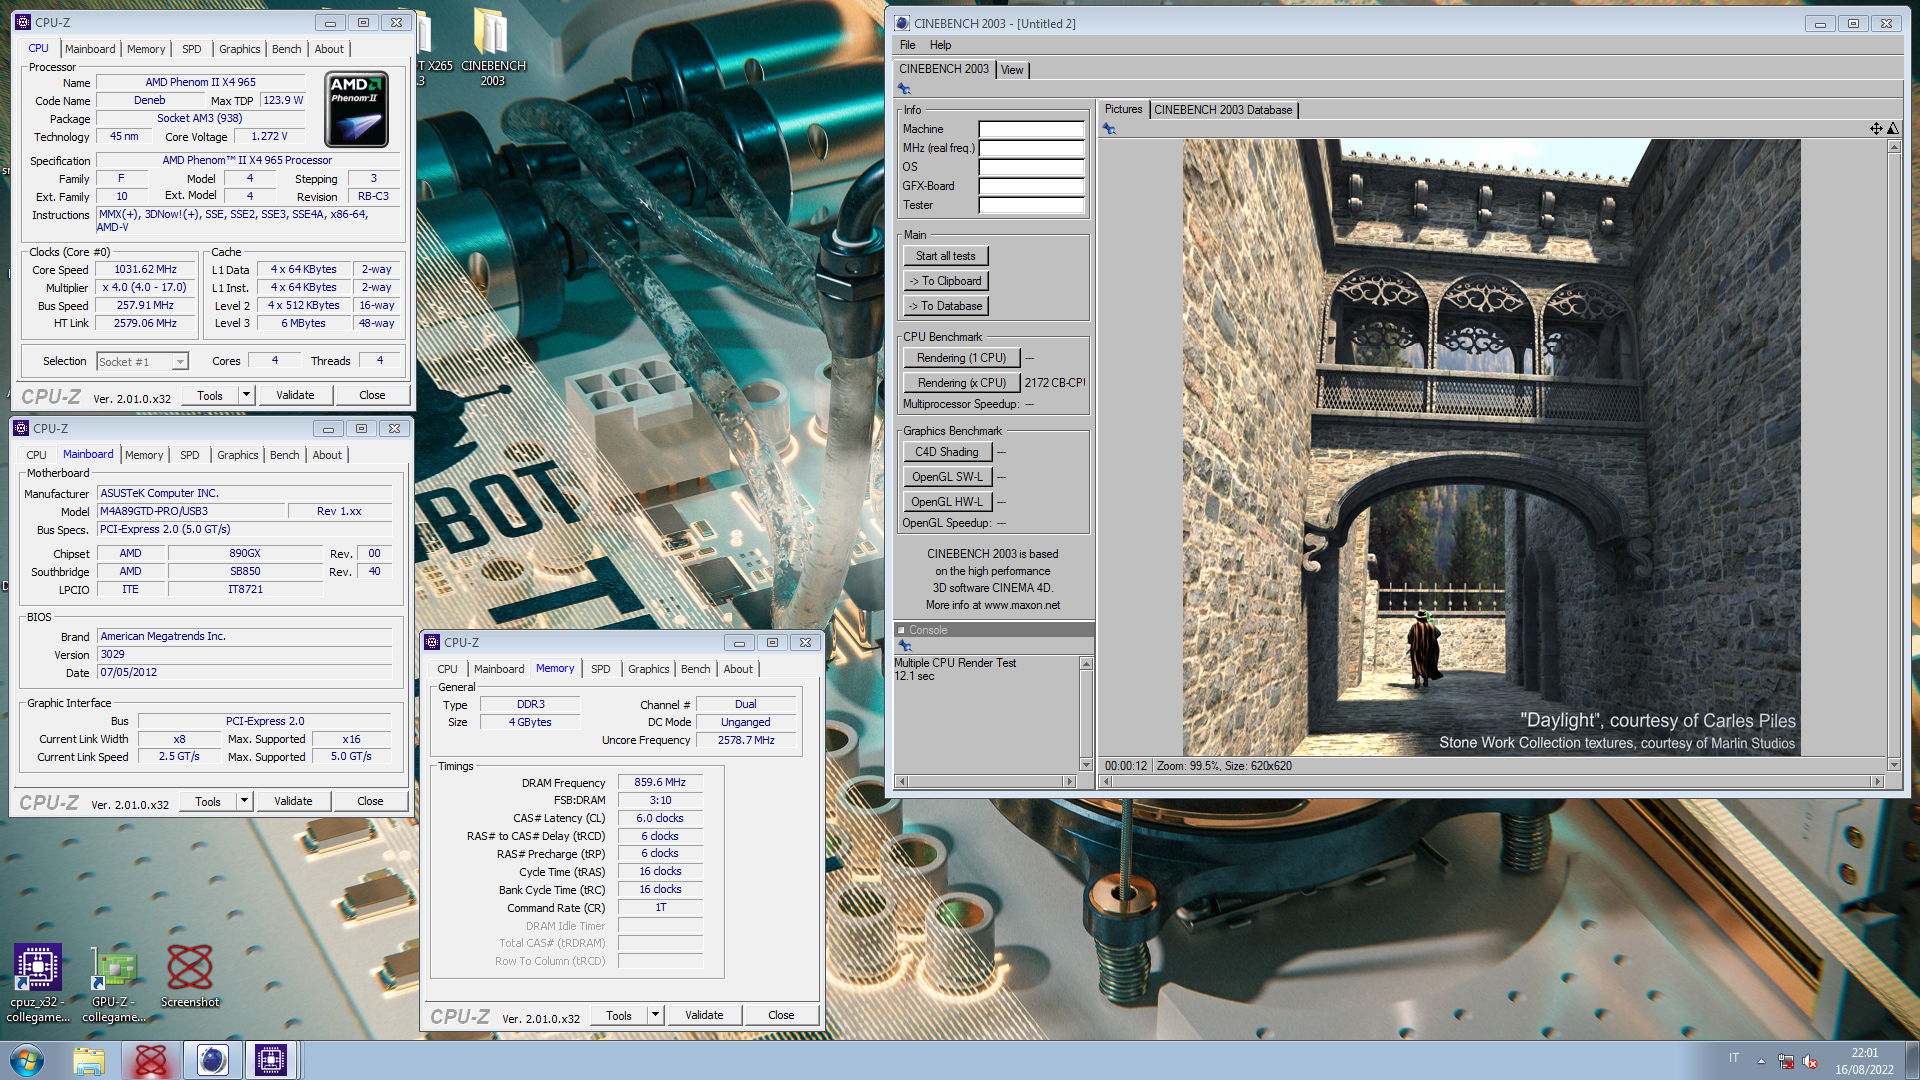Click the CPU-Z chip icon in taskbar
The width and height of the screenshot is (1920, 1080).
271,1060
